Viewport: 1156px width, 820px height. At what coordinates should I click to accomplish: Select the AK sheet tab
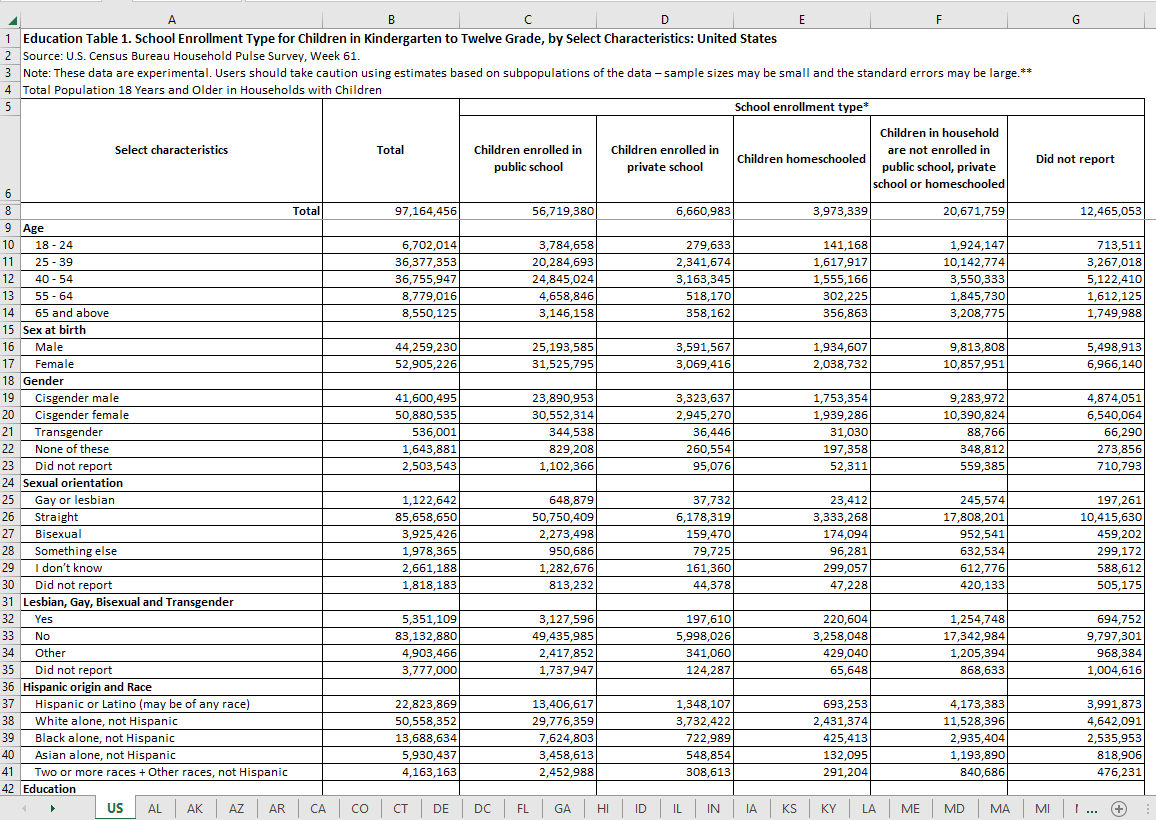tap(195, 808)
